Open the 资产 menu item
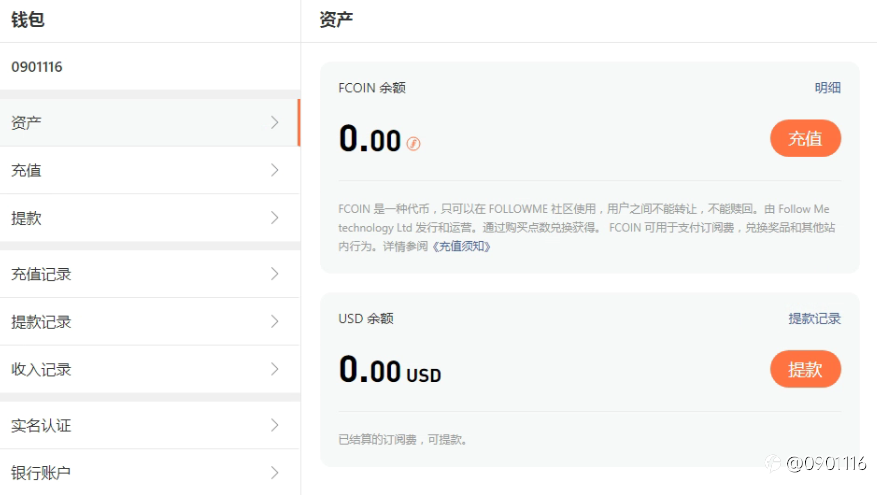 [150, 122]
